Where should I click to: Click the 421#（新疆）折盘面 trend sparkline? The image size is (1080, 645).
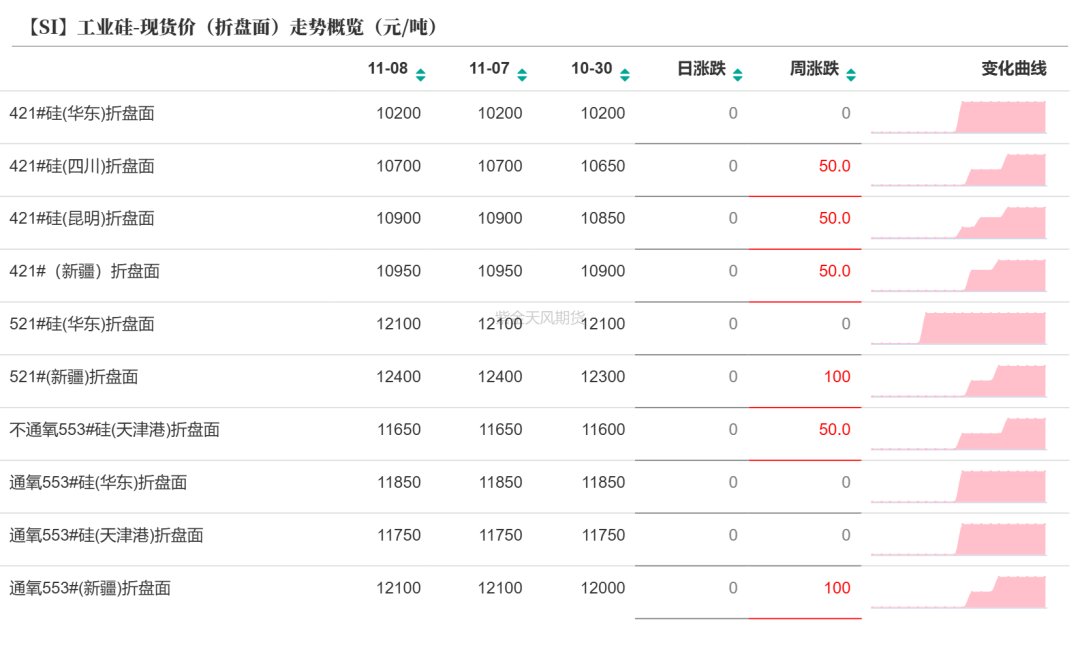(958, 275)
